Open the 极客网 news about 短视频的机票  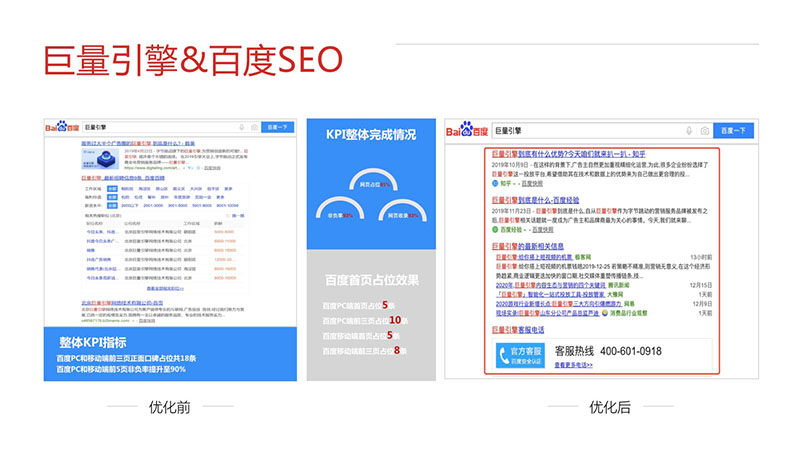pyautogui.click(x=534, y=257)
